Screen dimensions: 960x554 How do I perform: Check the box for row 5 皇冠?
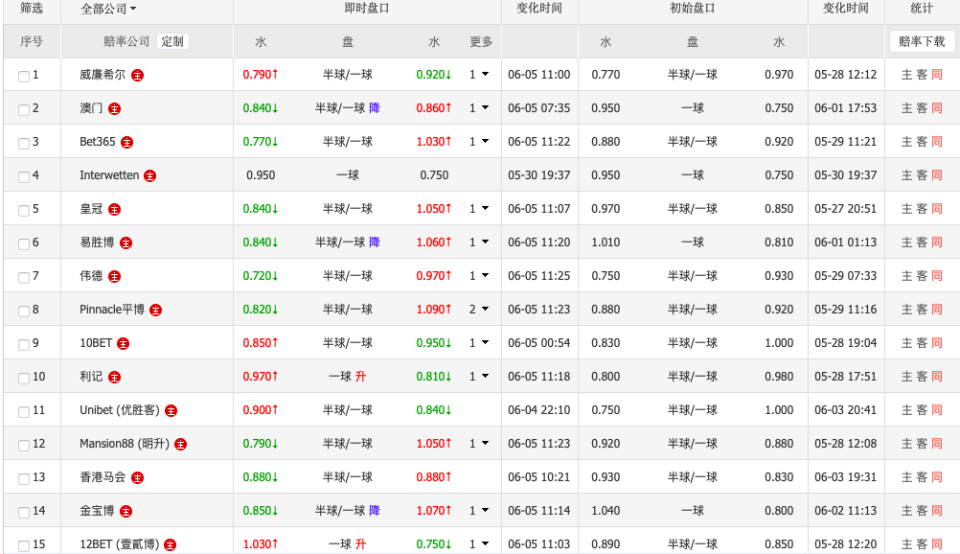pyautogui.click(x=24, y=211)
